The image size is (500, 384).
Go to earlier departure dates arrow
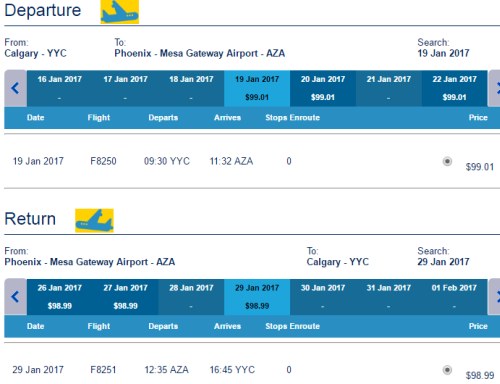(15, 88)
